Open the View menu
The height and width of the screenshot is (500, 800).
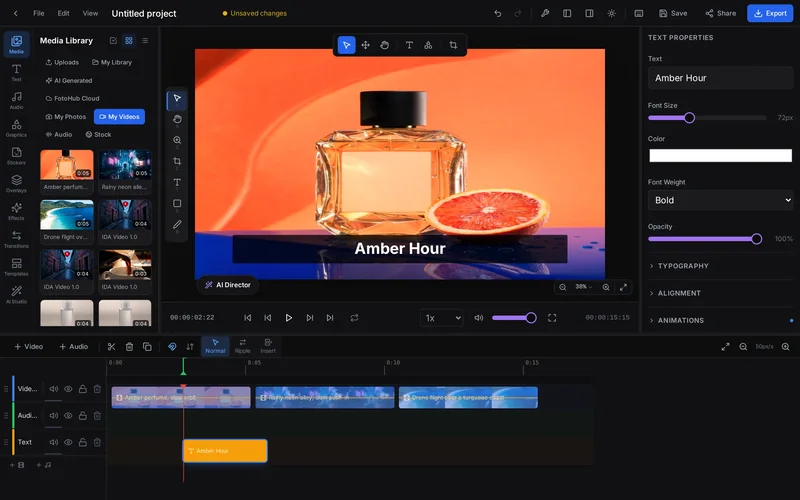[x=90, y=13]
